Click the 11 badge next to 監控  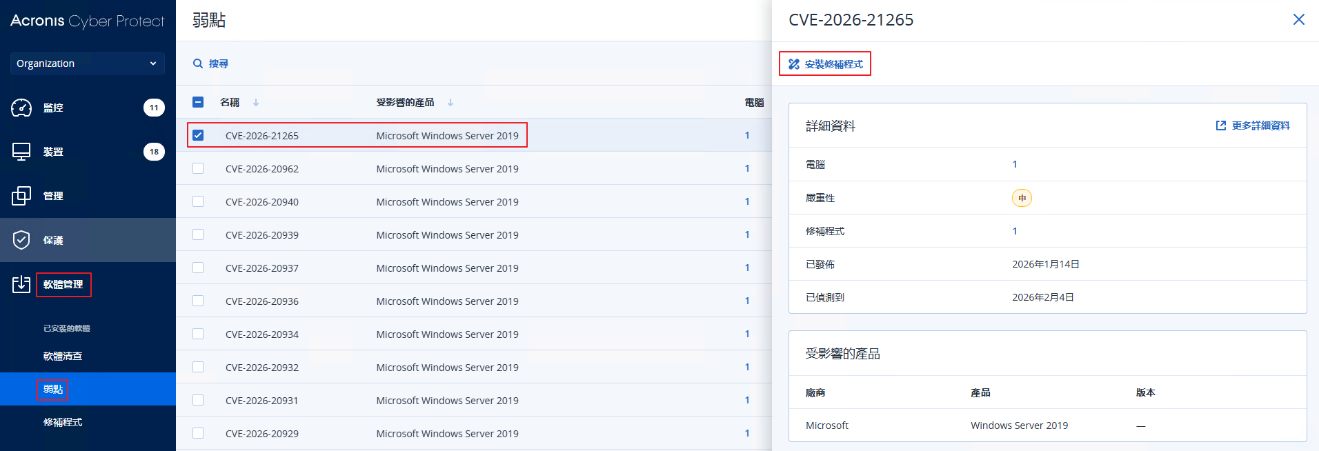[154, 108]
